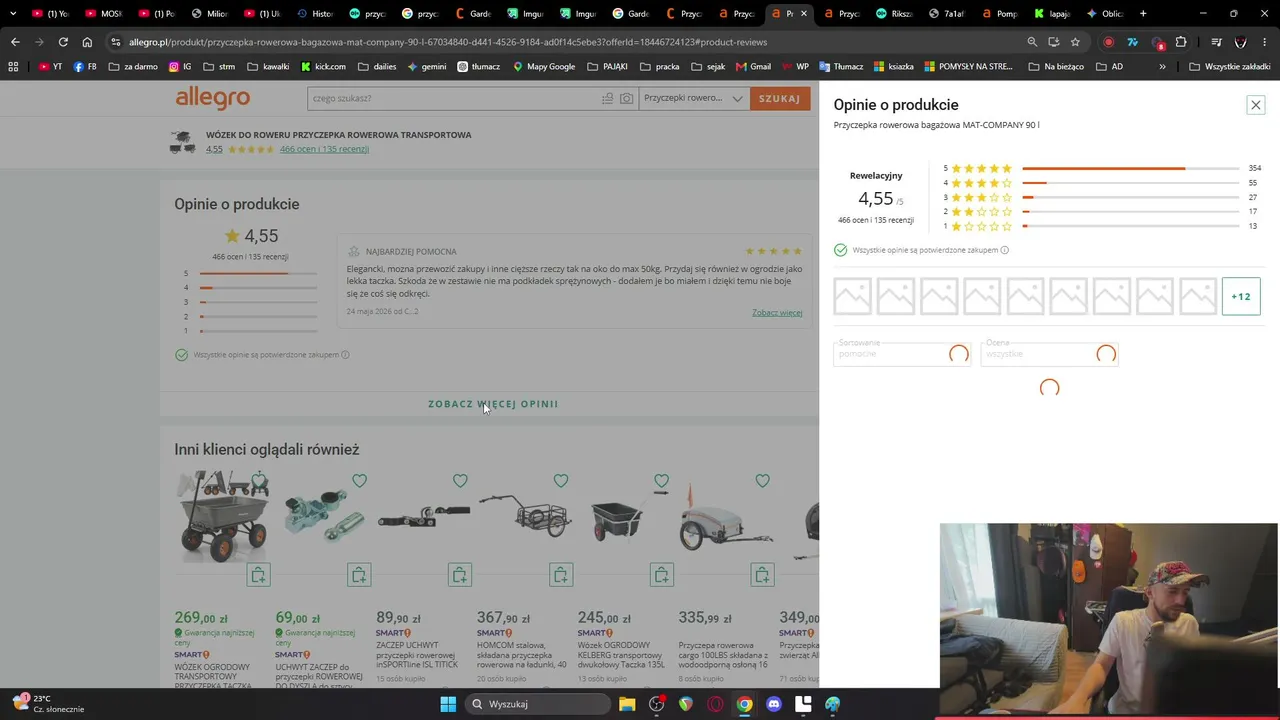The width and height of the screenshot is (1280, 720).
Task: Add the 367,90 zł HOMCOM trailer to basket
Action: [x=561, y=575]
